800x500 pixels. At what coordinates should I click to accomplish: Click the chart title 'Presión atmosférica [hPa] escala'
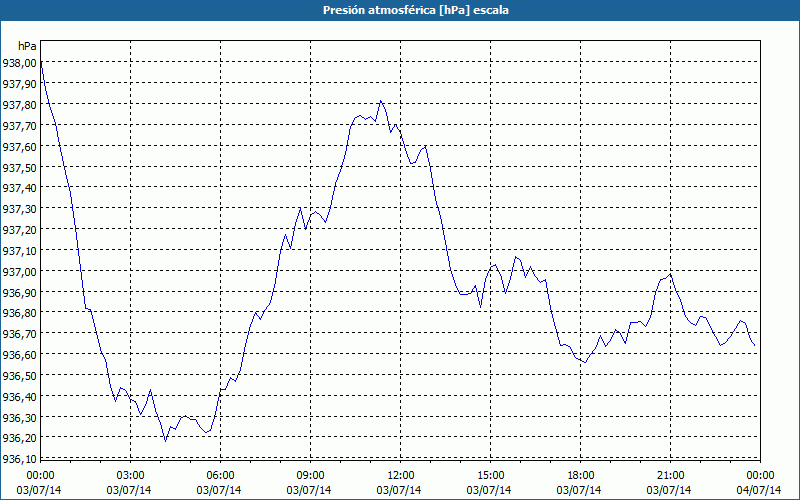click(416, 10)
